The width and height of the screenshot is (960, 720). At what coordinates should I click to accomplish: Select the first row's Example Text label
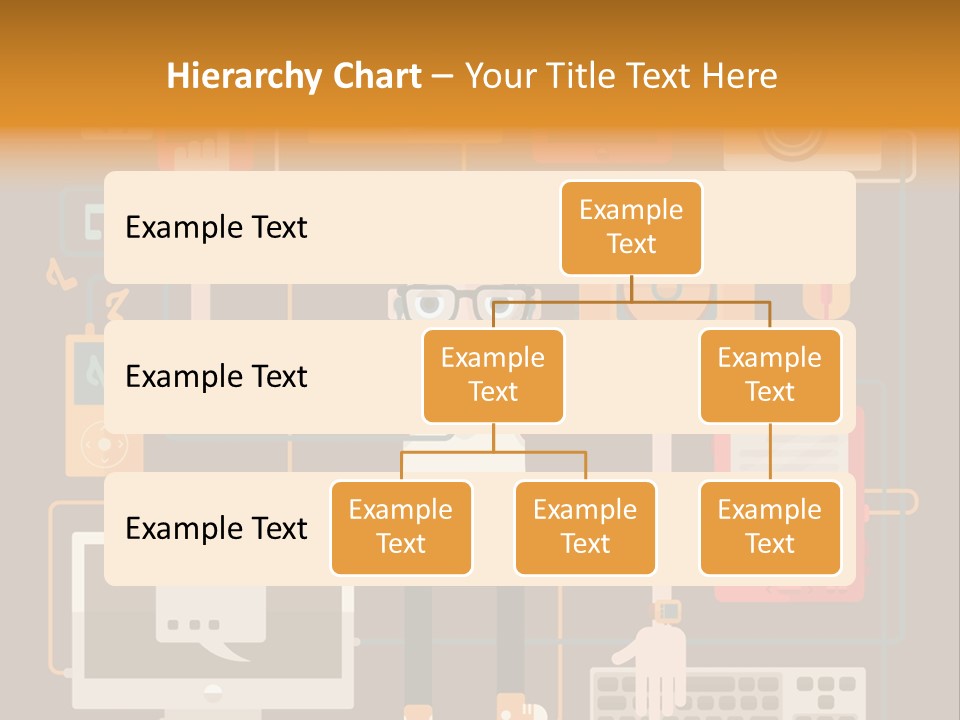216,227
